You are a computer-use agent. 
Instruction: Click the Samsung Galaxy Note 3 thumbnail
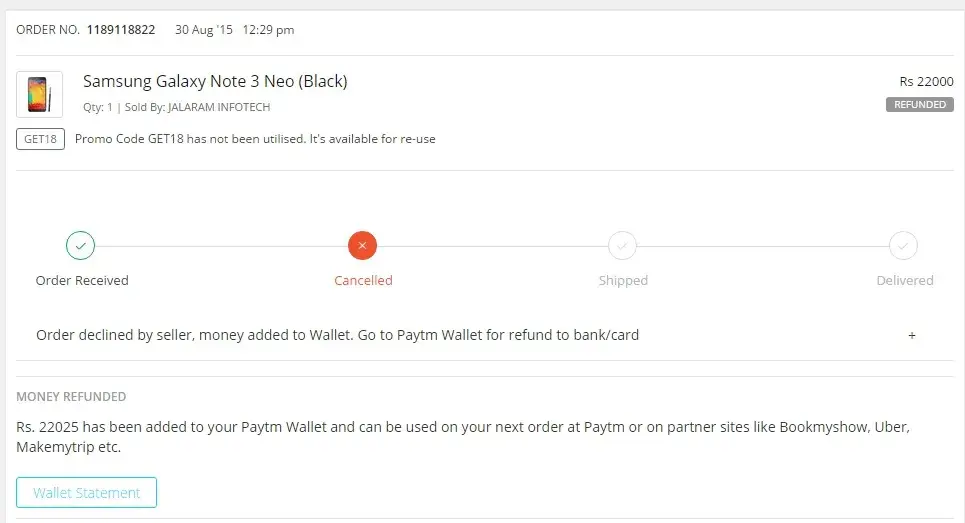click(x=40, y=94)
